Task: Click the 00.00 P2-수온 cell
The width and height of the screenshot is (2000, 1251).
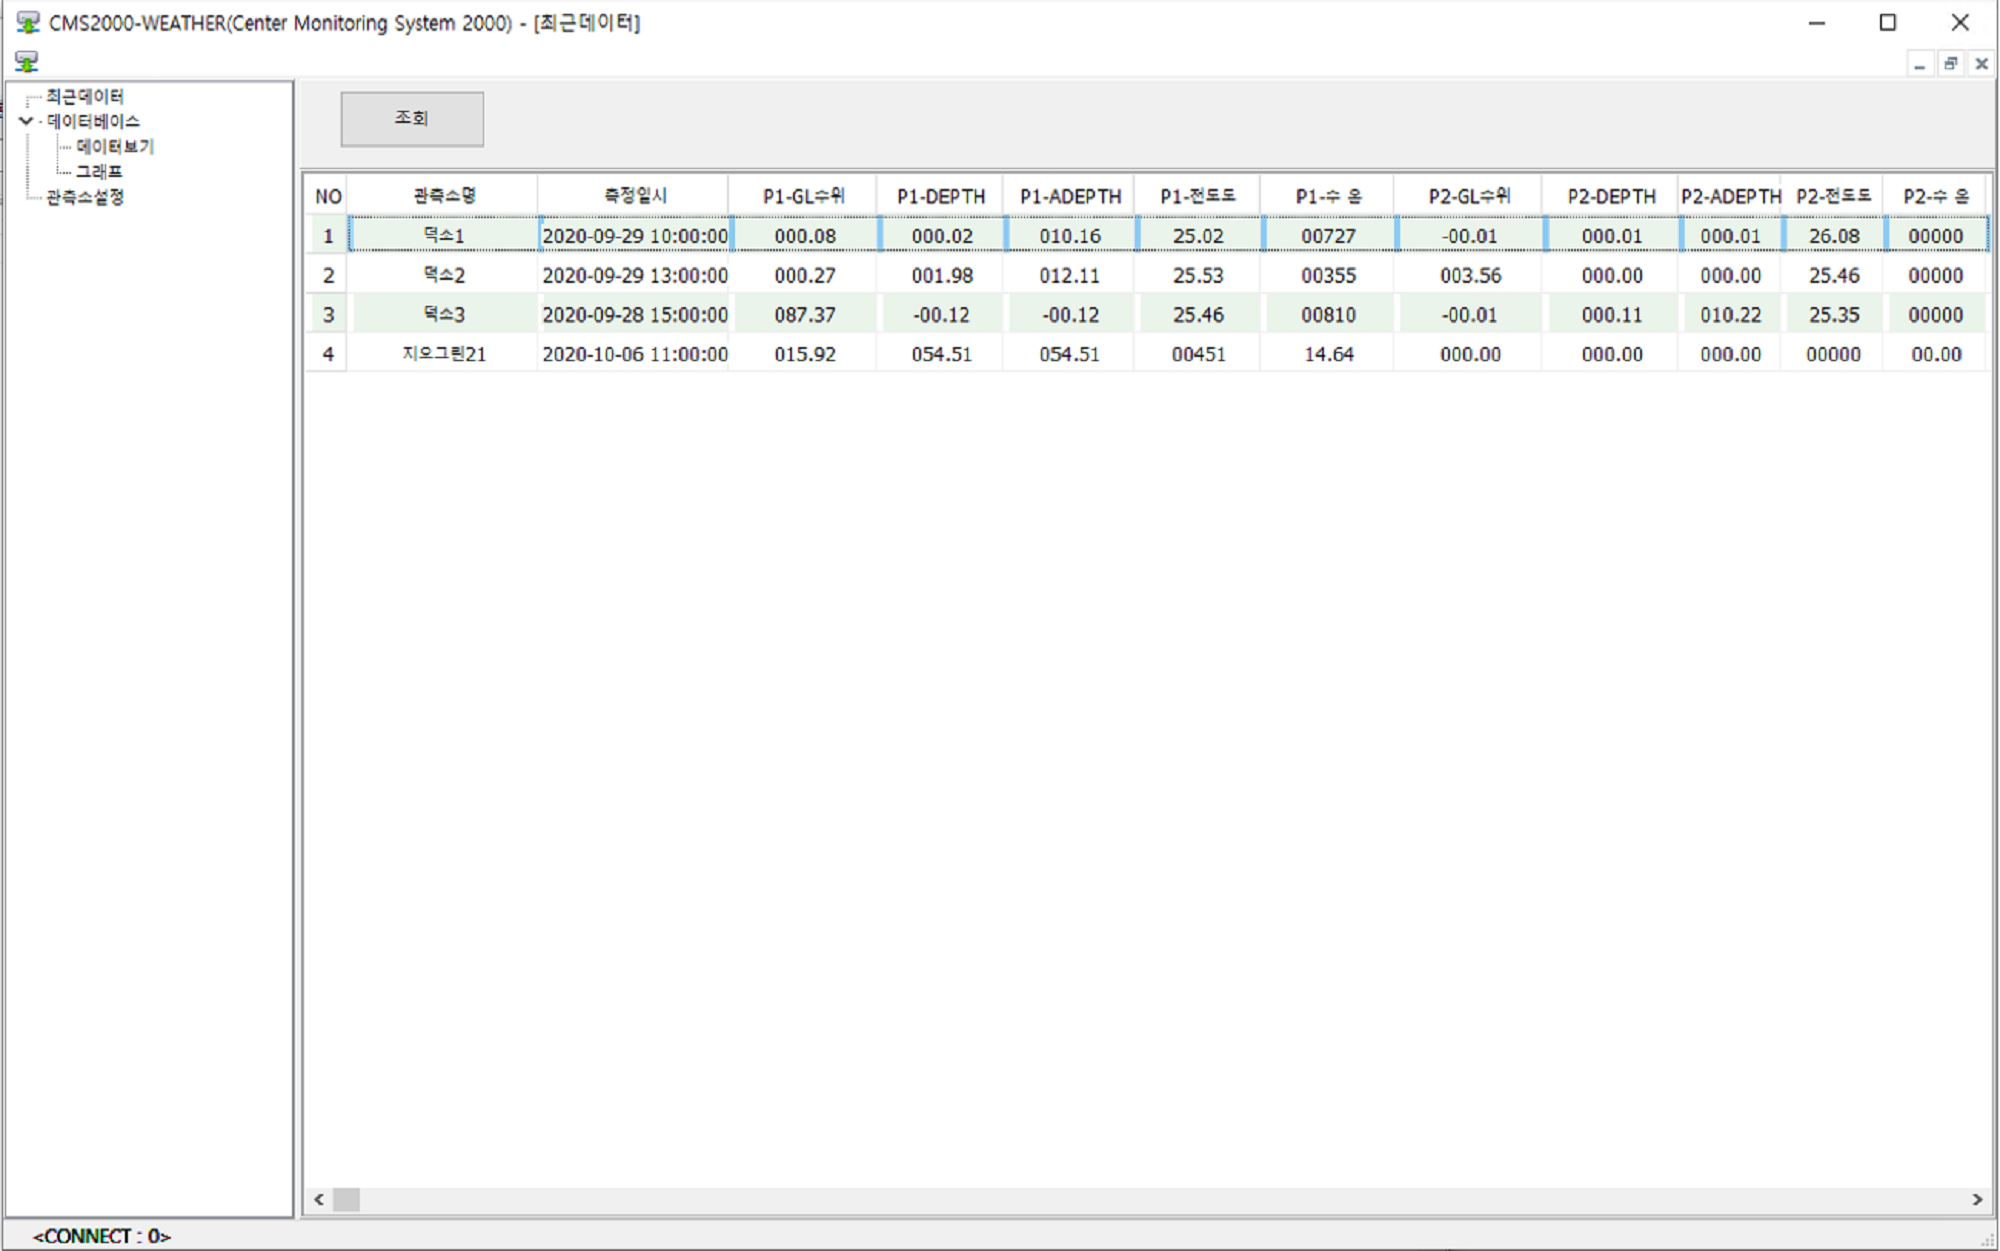Action: tap(1935, 354)
